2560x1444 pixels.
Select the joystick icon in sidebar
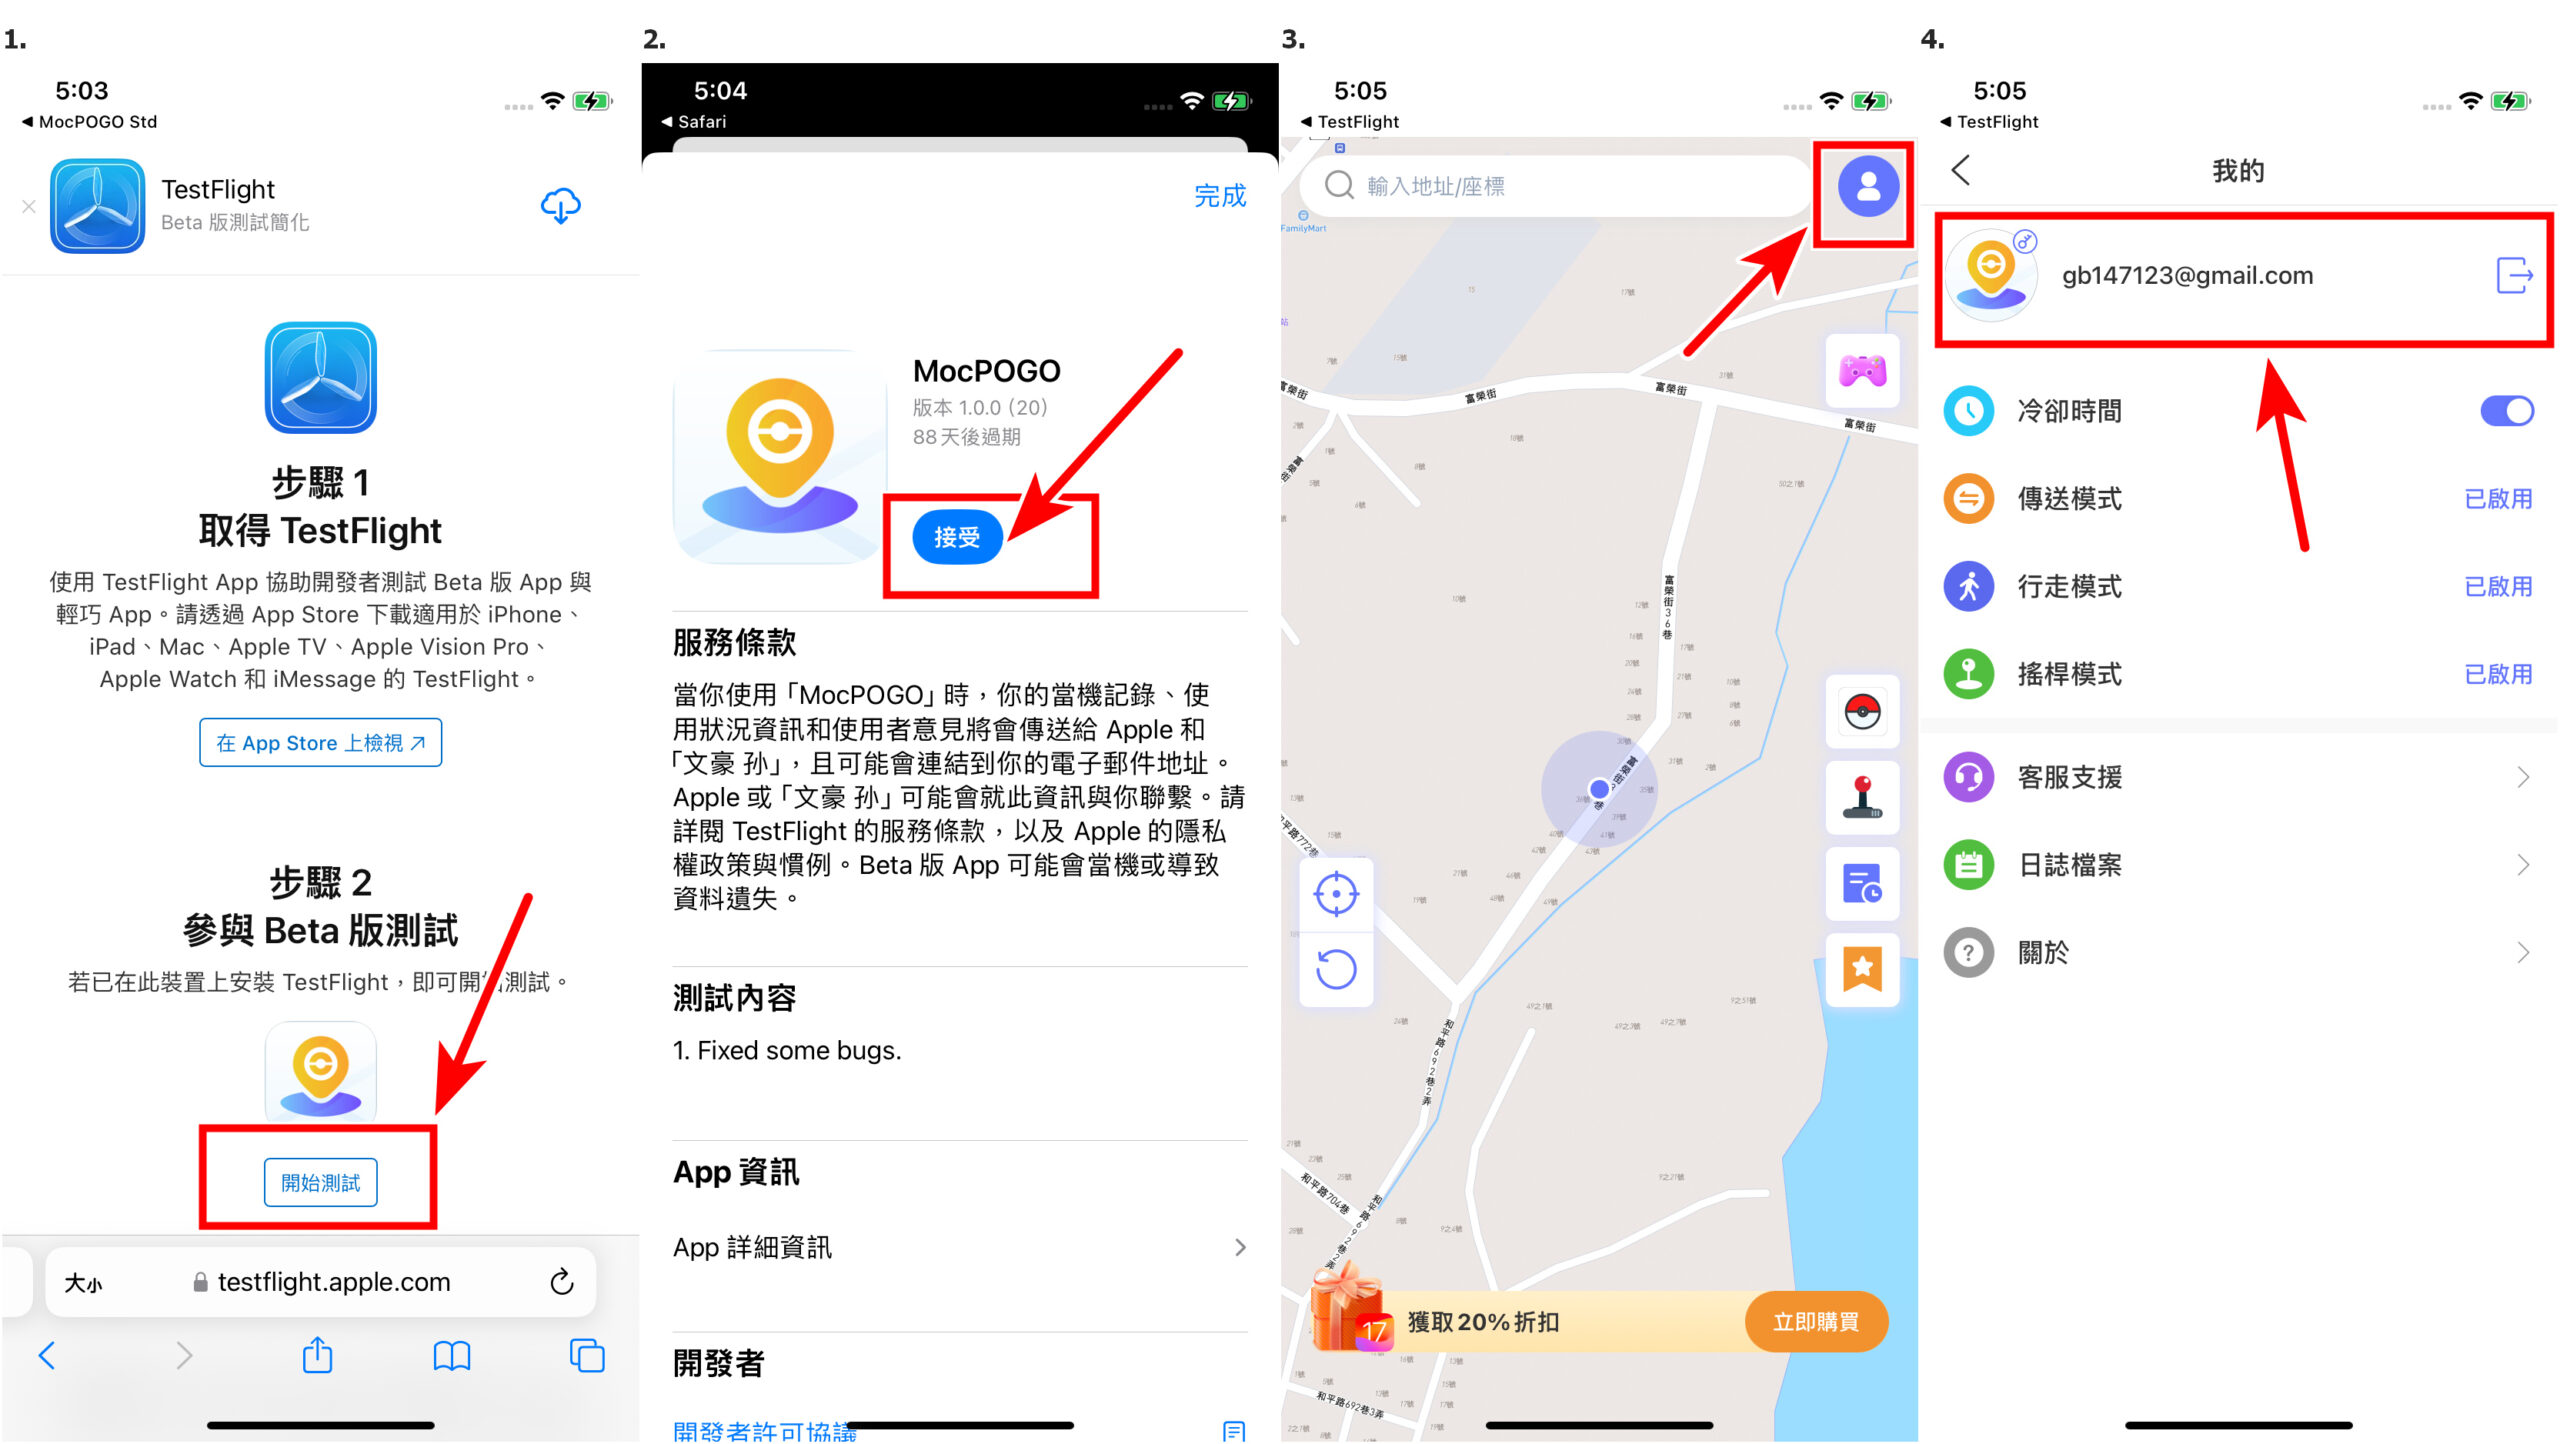[x=1862, y=800]
